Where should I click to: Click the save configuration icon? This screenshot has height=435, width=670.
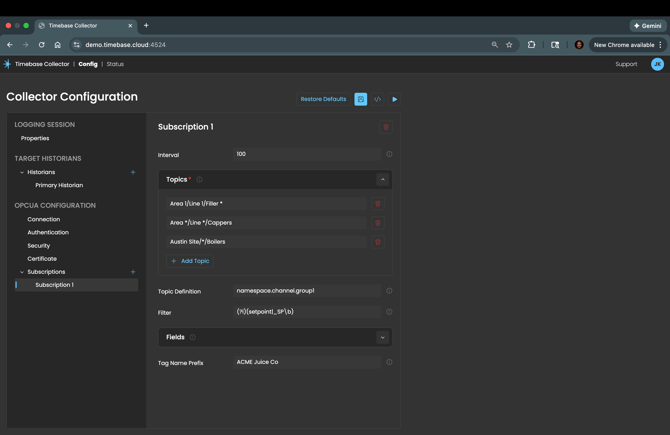[x=361, y=99]
